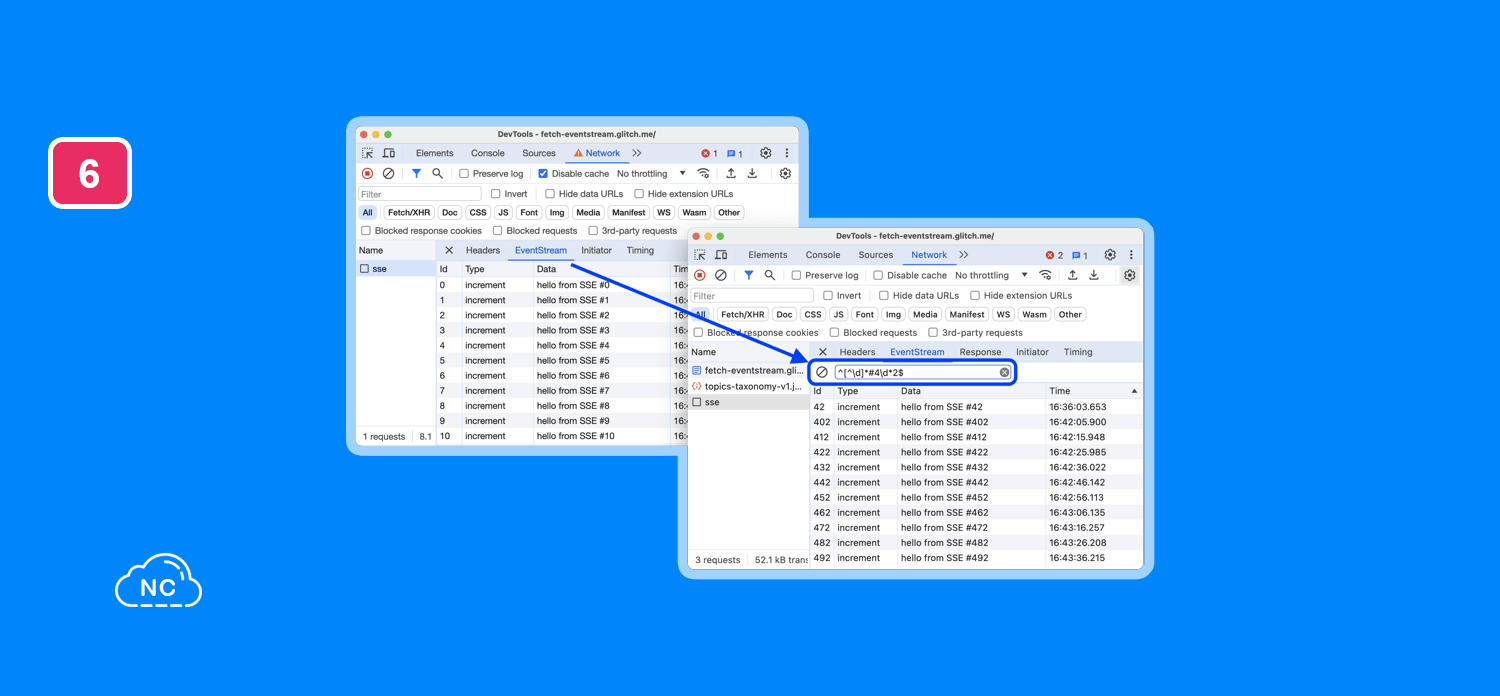Open the Console tab in front DevTools window
Screen dimensions: 1500x696
pyautogui.click(x=823, y=255)
